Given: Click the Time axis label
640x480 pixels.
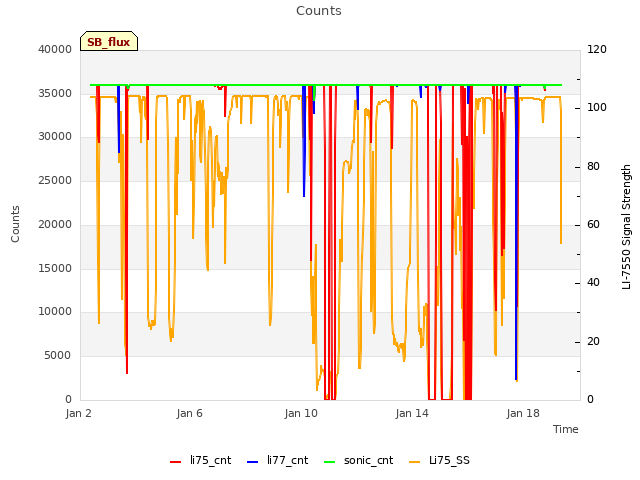Looking at the screenshot, I should tap(566, 429).
